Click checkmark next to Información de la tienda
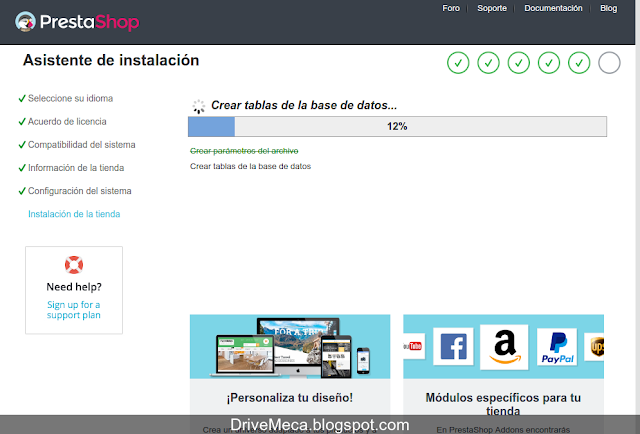This screenshot has width=640, height=434. [22, 168]
